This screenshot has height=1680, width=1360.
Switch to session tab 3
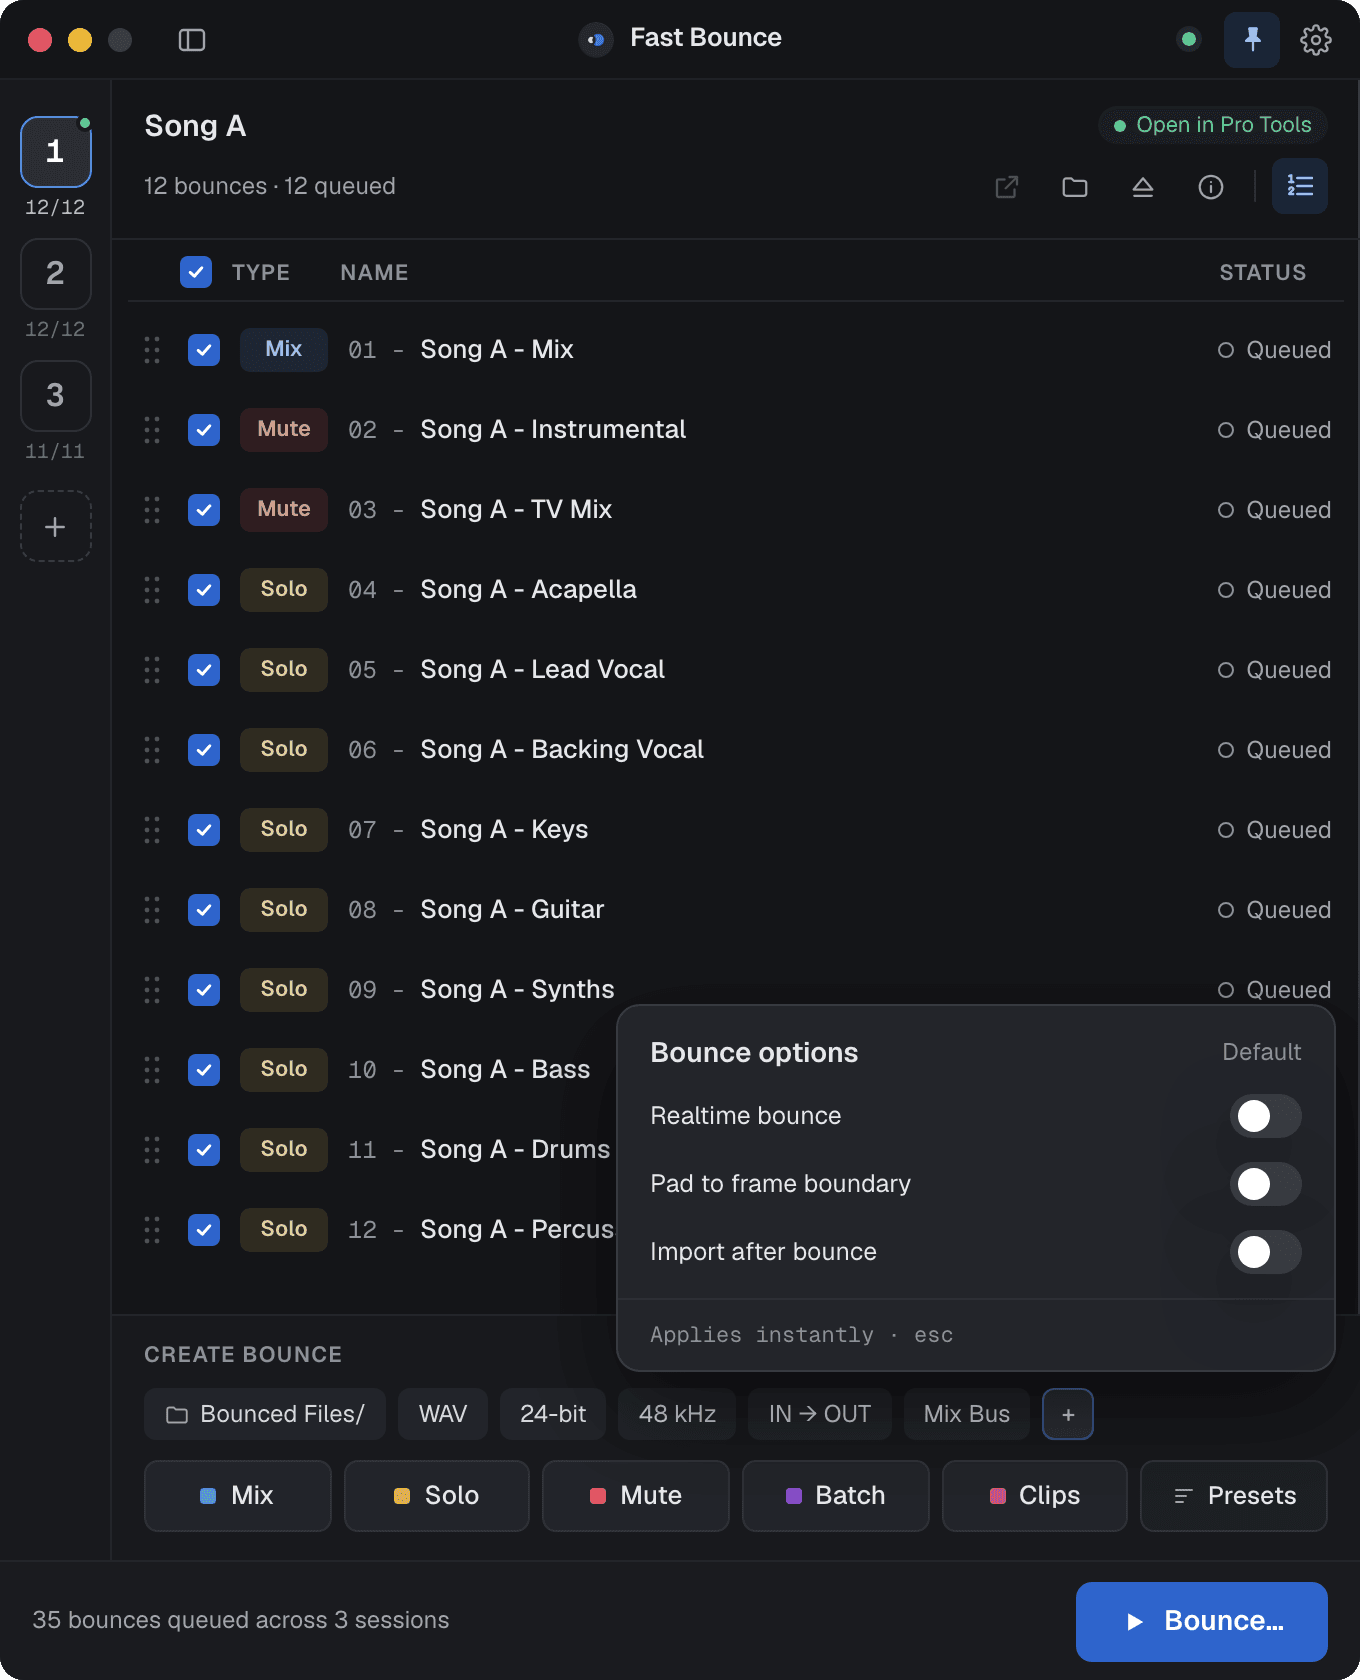point(56,396)
